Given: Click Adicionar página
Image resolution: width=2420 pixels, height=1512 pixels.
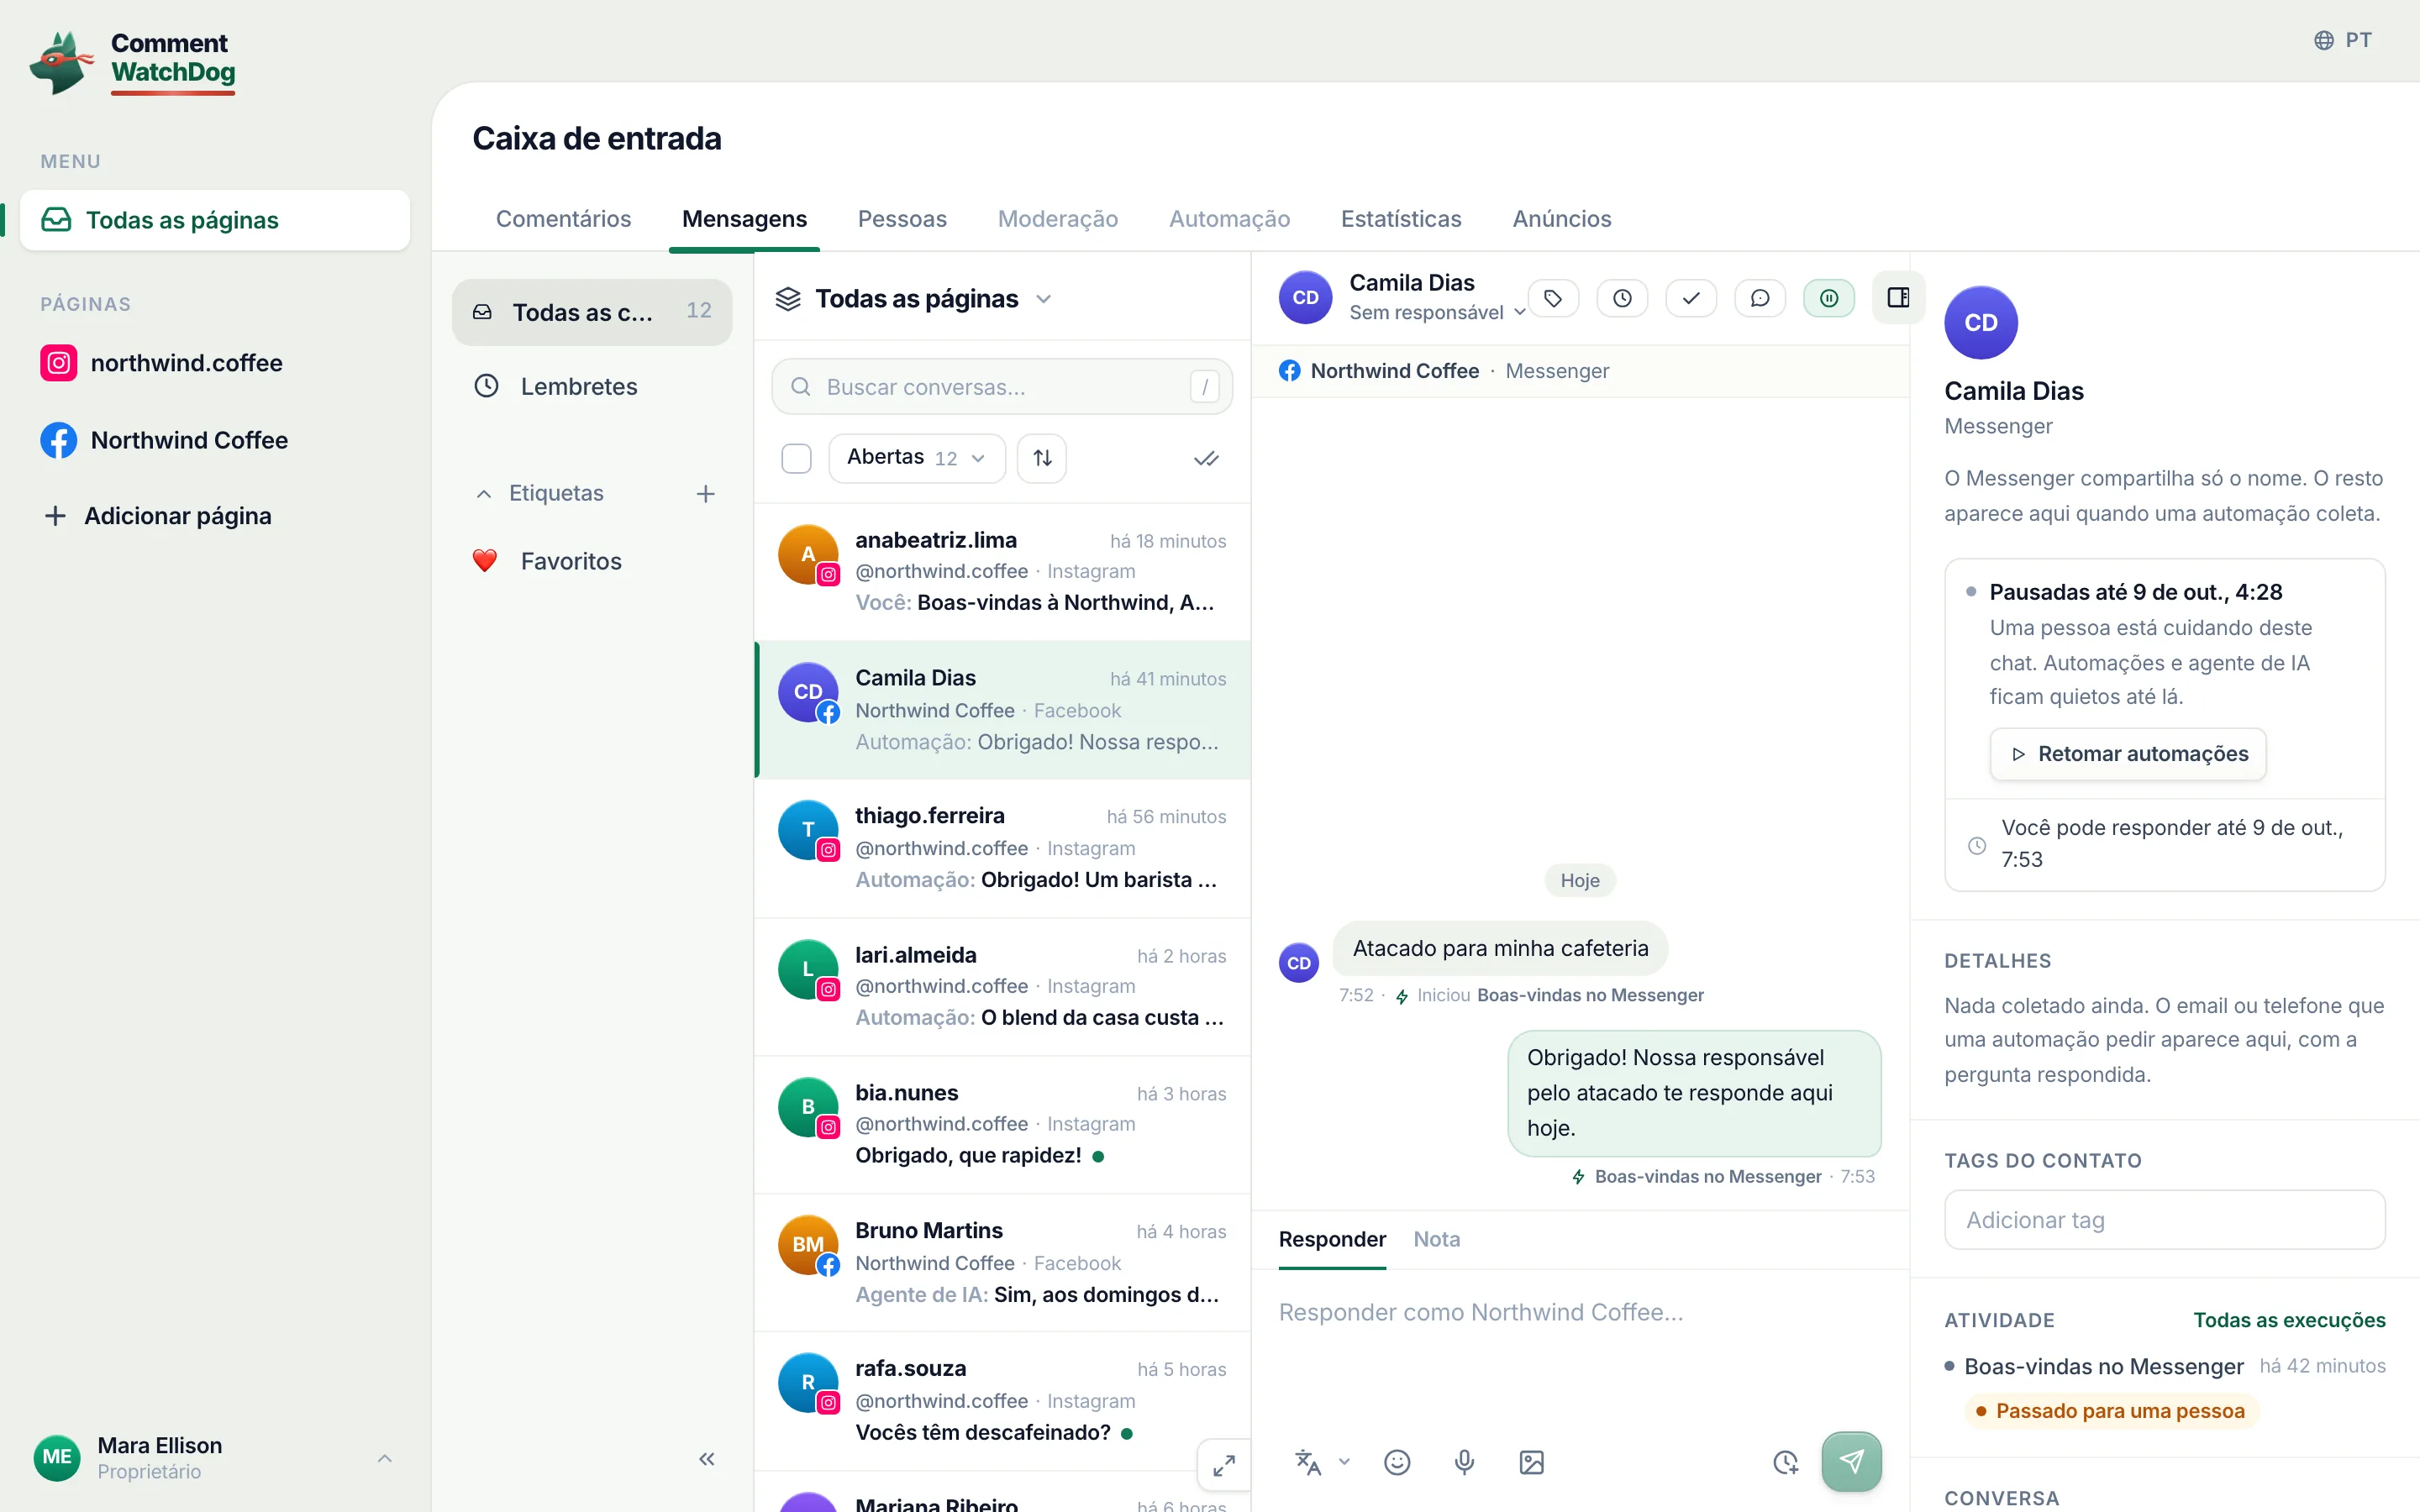Looking at the screenshot, I should 158,516.
